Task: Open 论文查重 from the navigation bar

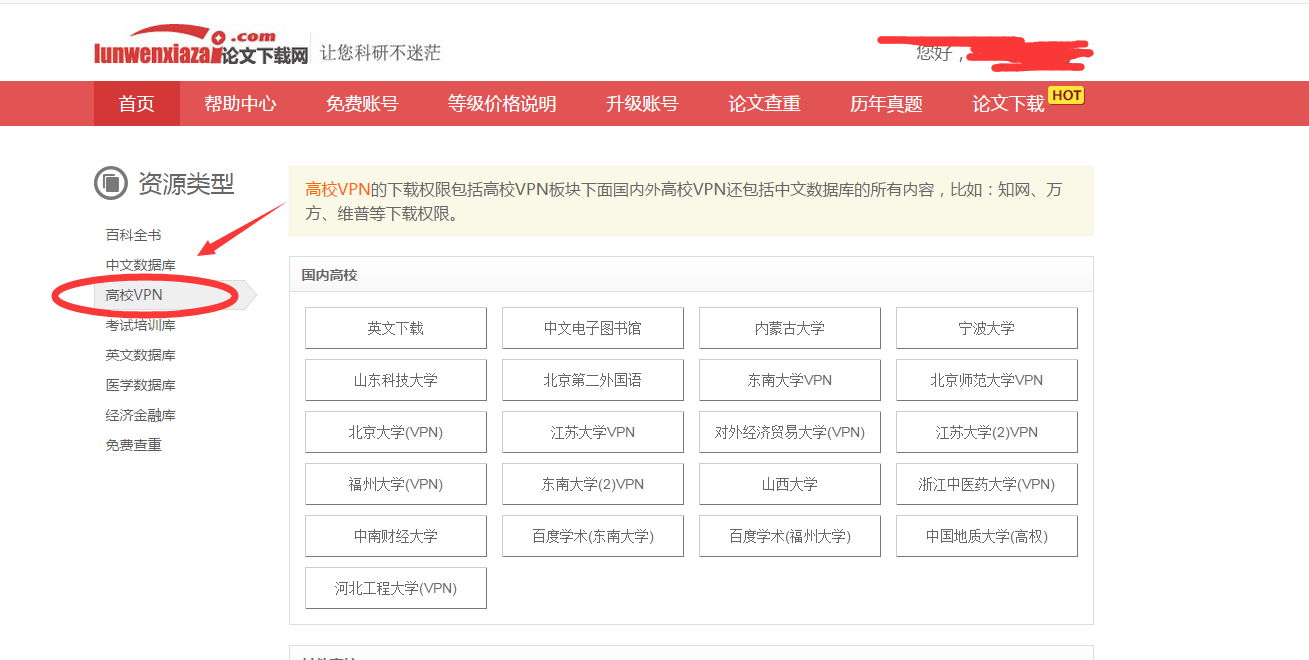Action: point(764,104)
